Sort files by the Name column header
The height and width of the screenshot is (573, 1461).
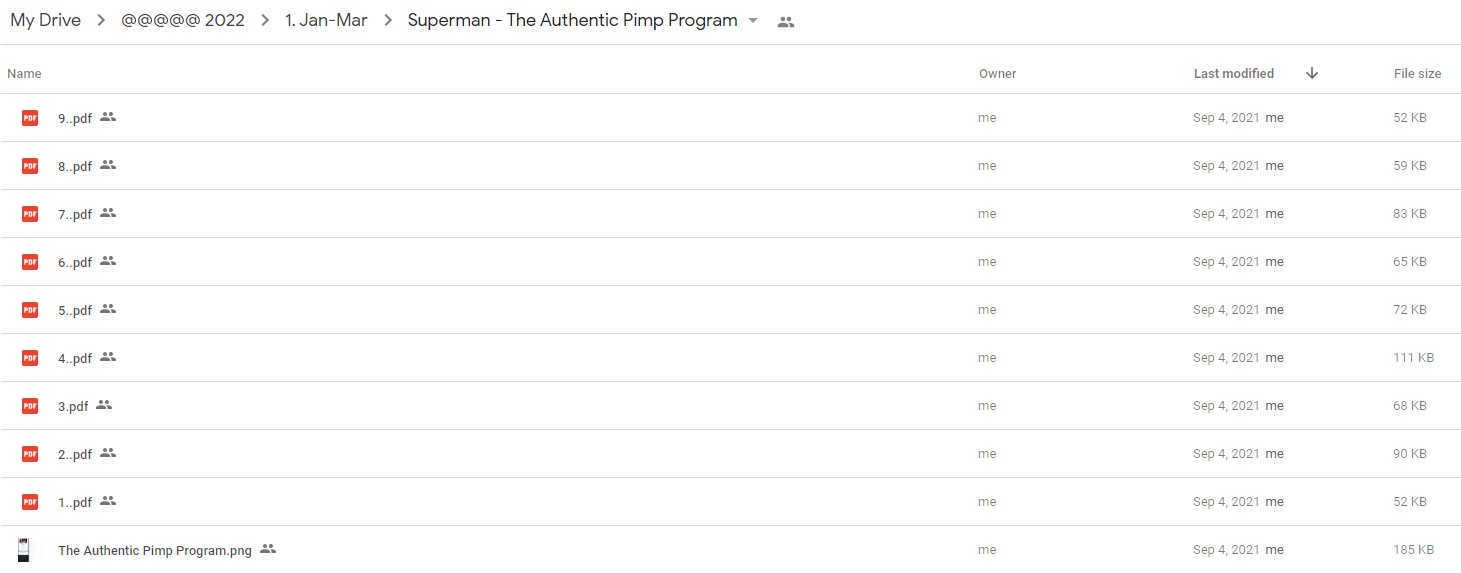(24, 74)
